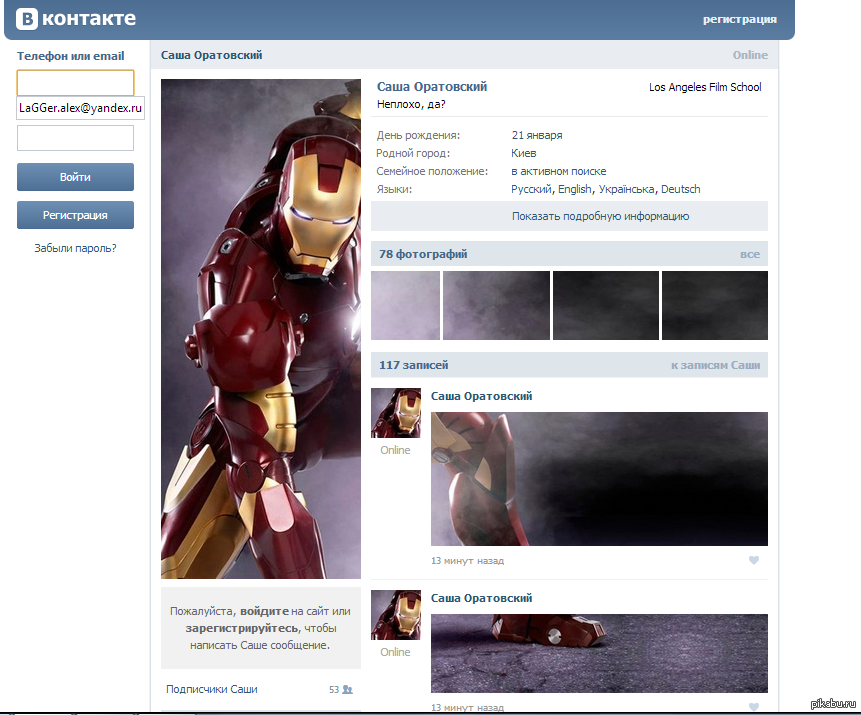Open second post author avatar
This screenshot has width=861, height=715.
click(395, 615)
